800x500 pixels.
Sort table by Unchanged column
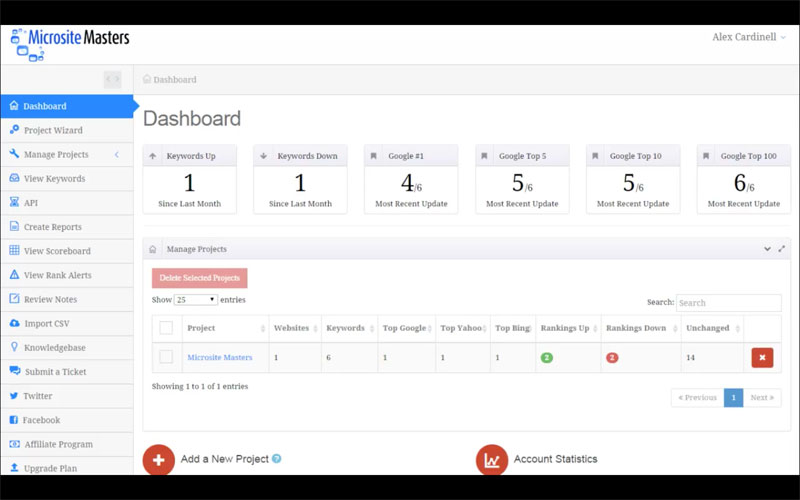click(x=713, y=328)
